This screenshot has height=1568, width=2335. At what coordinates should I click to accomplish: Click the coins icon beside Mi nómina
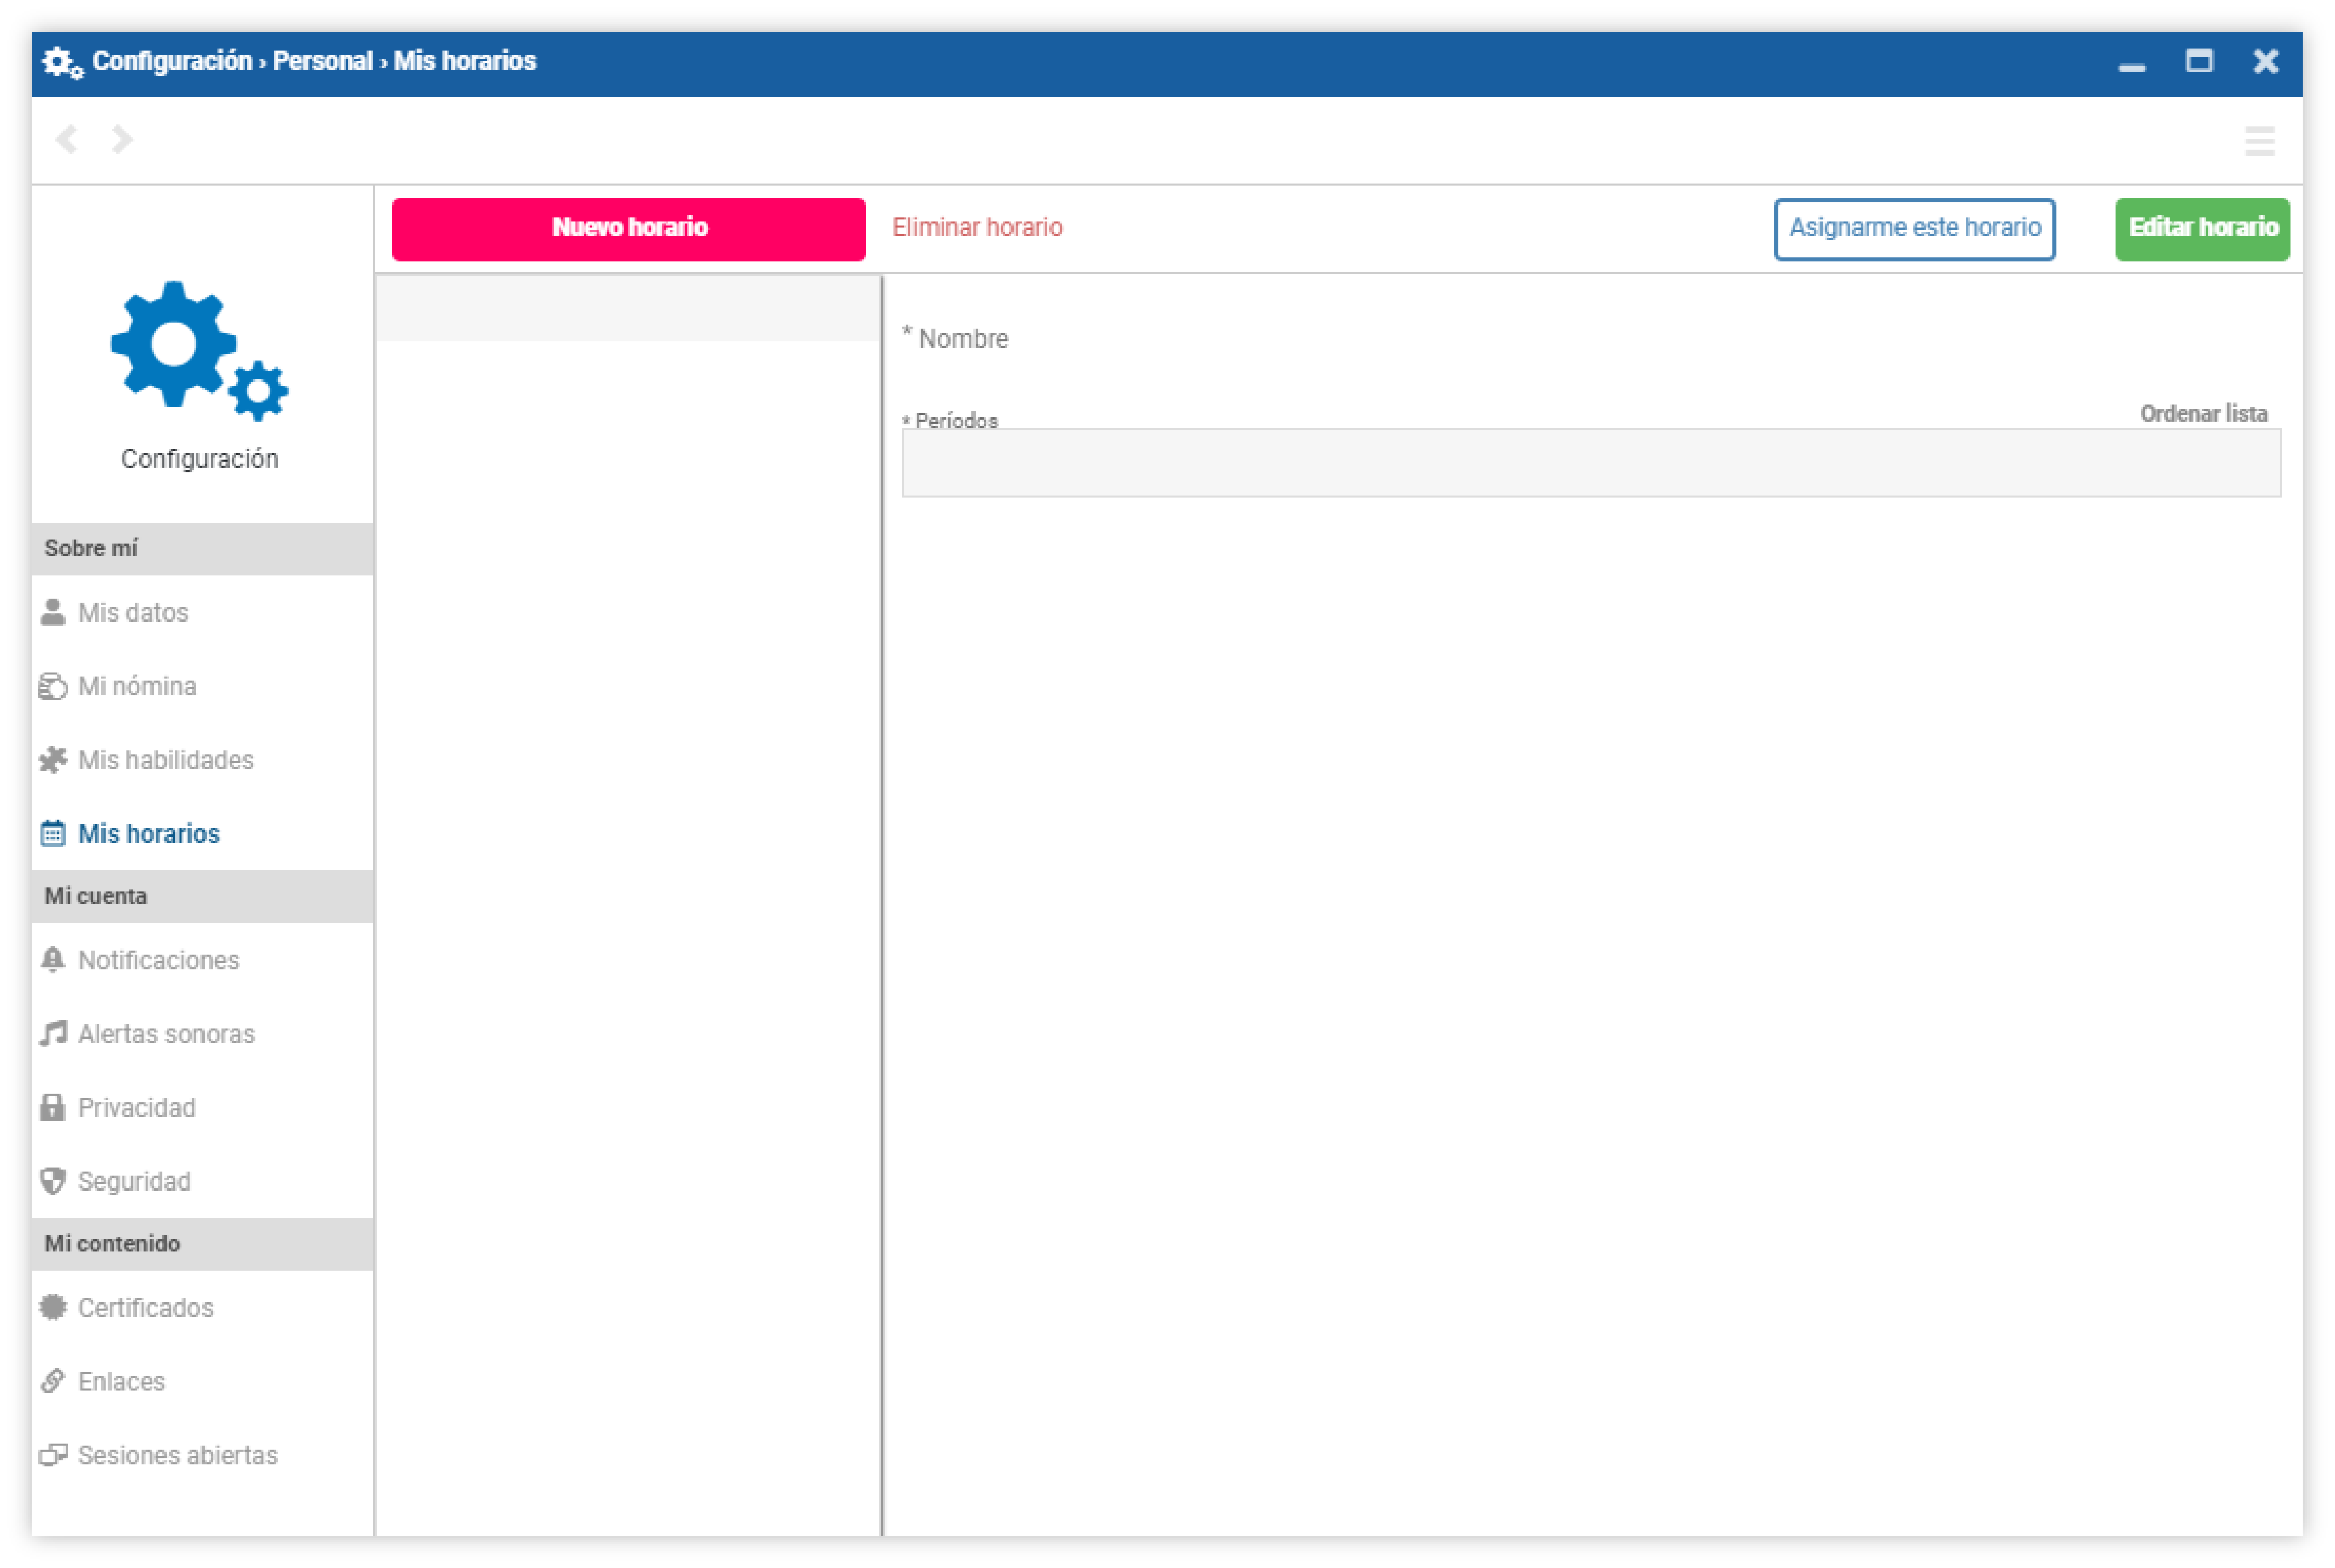click(53, 686)
